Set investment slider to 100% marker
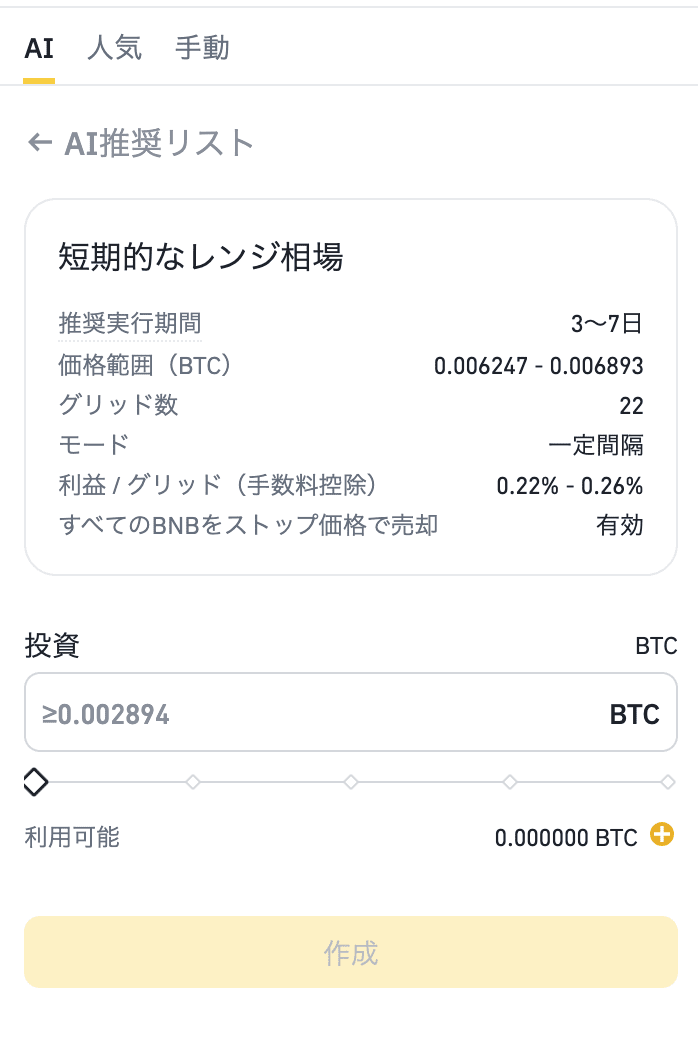This screenshot has height=1050, width=698. pyautogui.click(x=667, y=781)
